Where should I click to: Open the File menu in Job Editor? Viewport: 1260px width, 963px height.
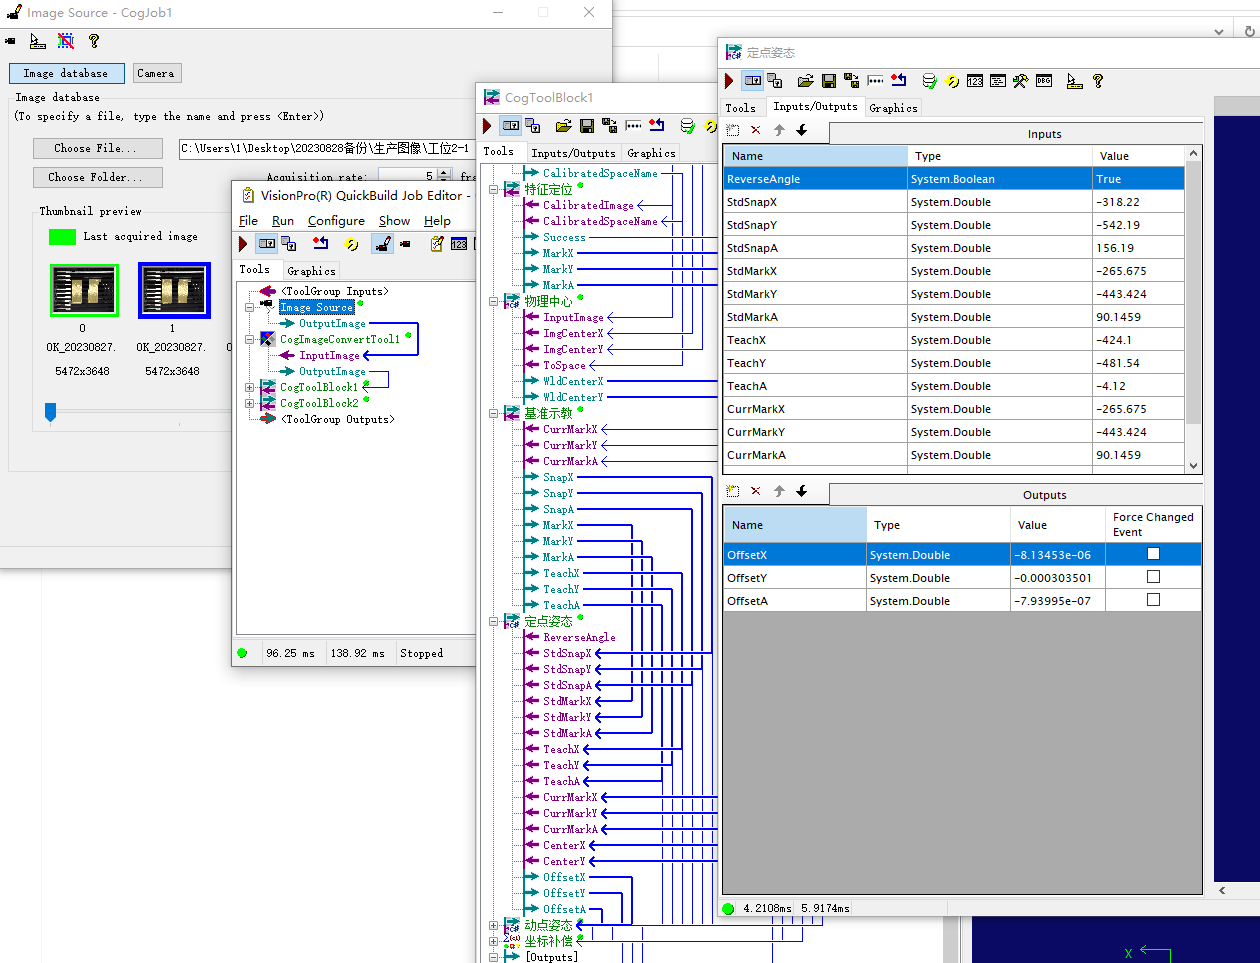(x=249, y=221)
